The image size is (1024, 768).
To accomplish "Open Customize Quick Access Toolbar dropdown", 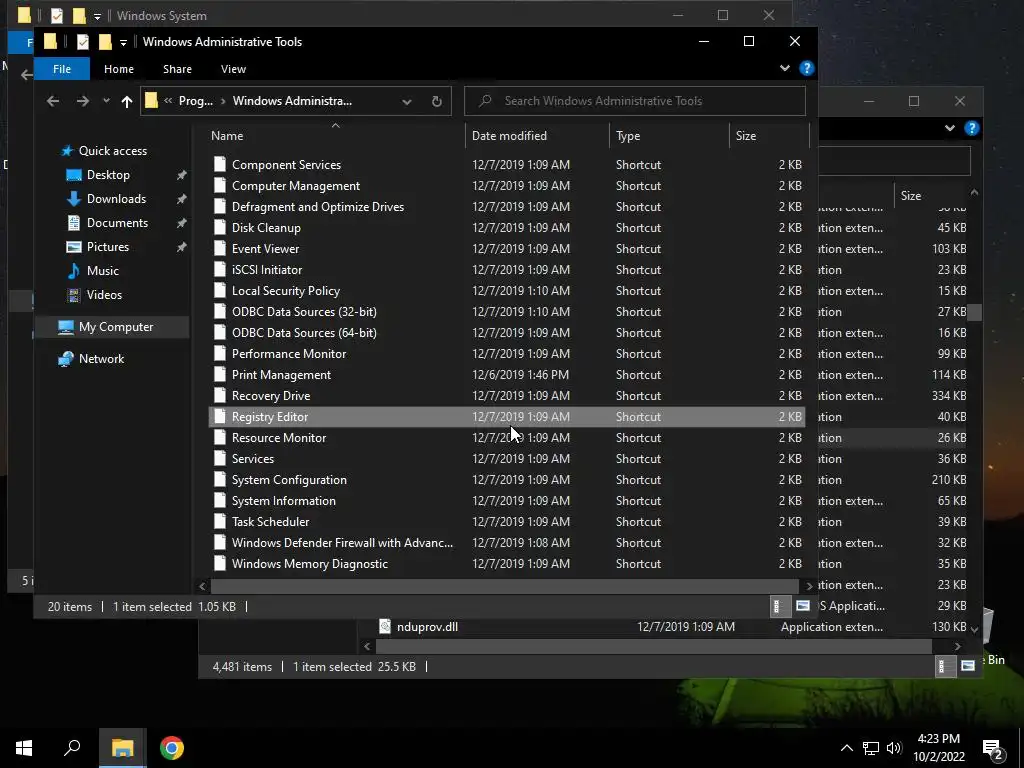I will (x=123, y=42).
